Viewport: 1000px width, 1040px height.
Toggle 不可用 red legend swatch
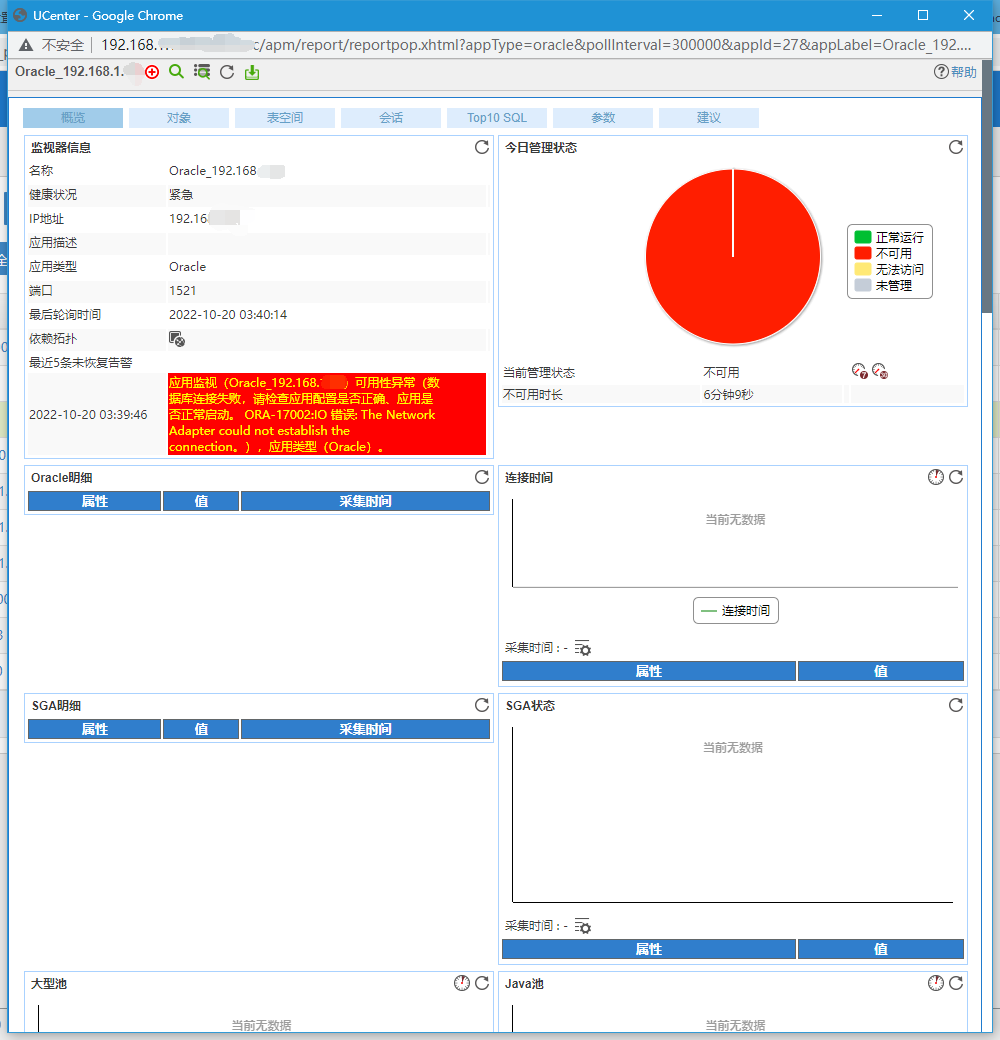tap(862, 253)
